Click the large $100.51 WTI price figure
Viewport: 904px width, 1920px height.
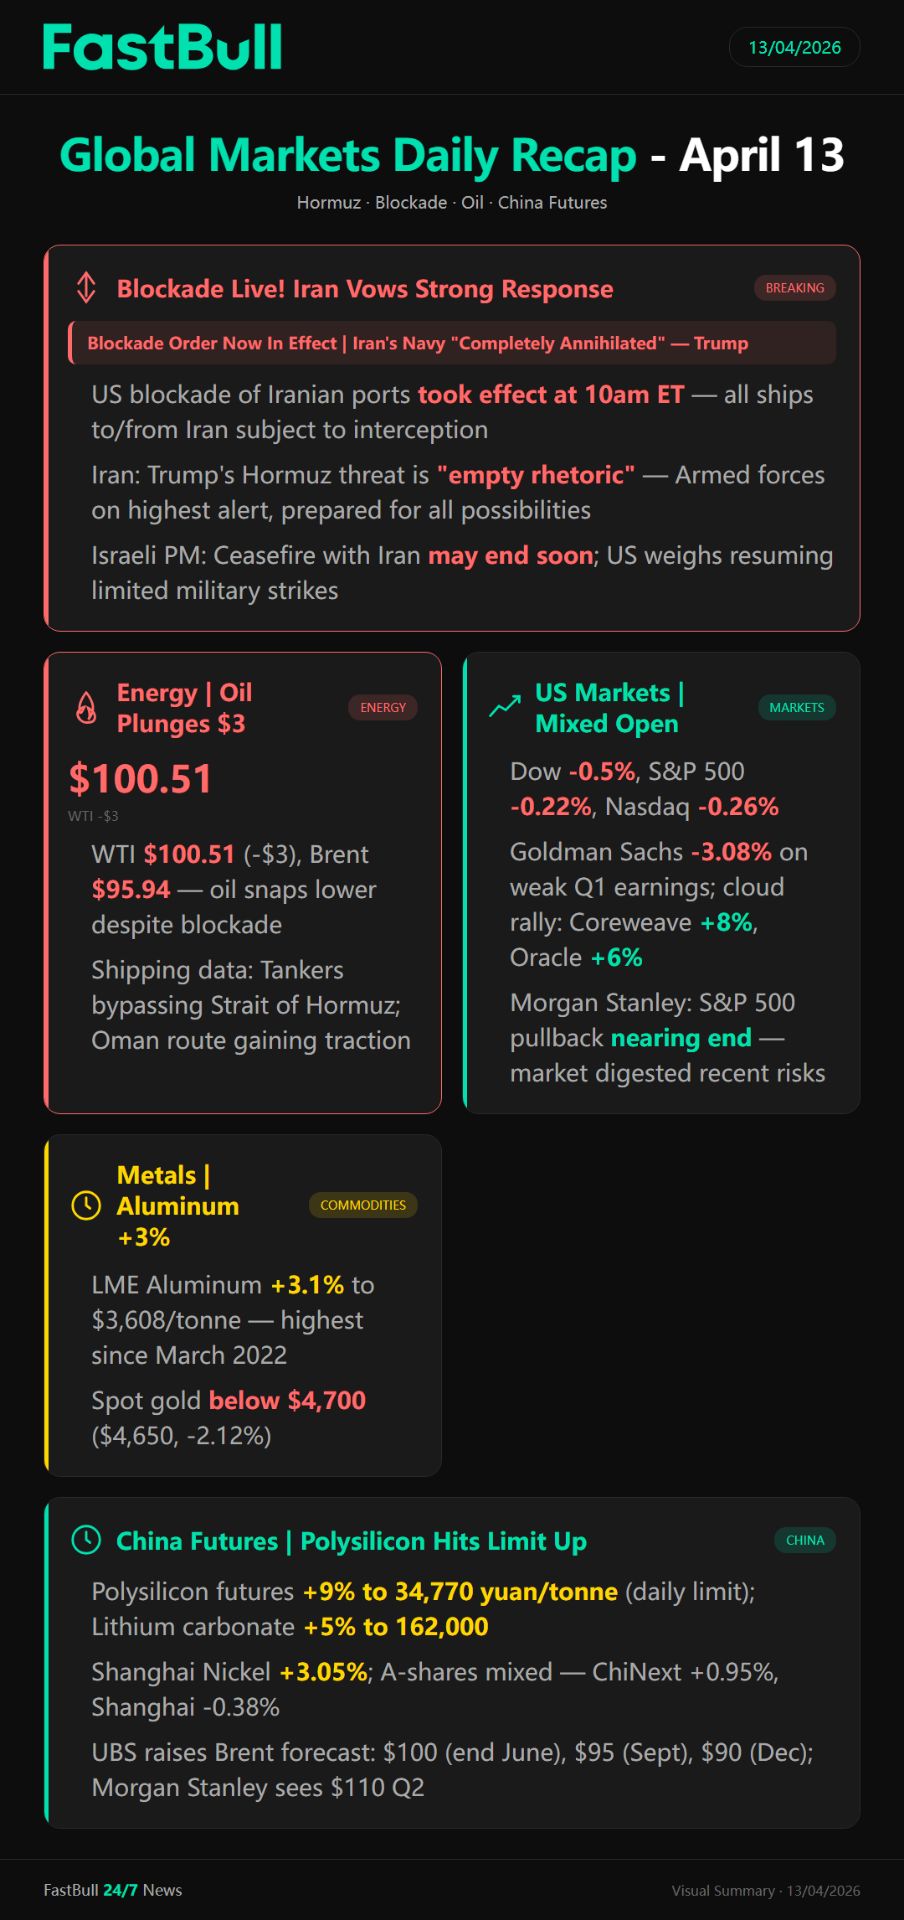tap(141, 779)
